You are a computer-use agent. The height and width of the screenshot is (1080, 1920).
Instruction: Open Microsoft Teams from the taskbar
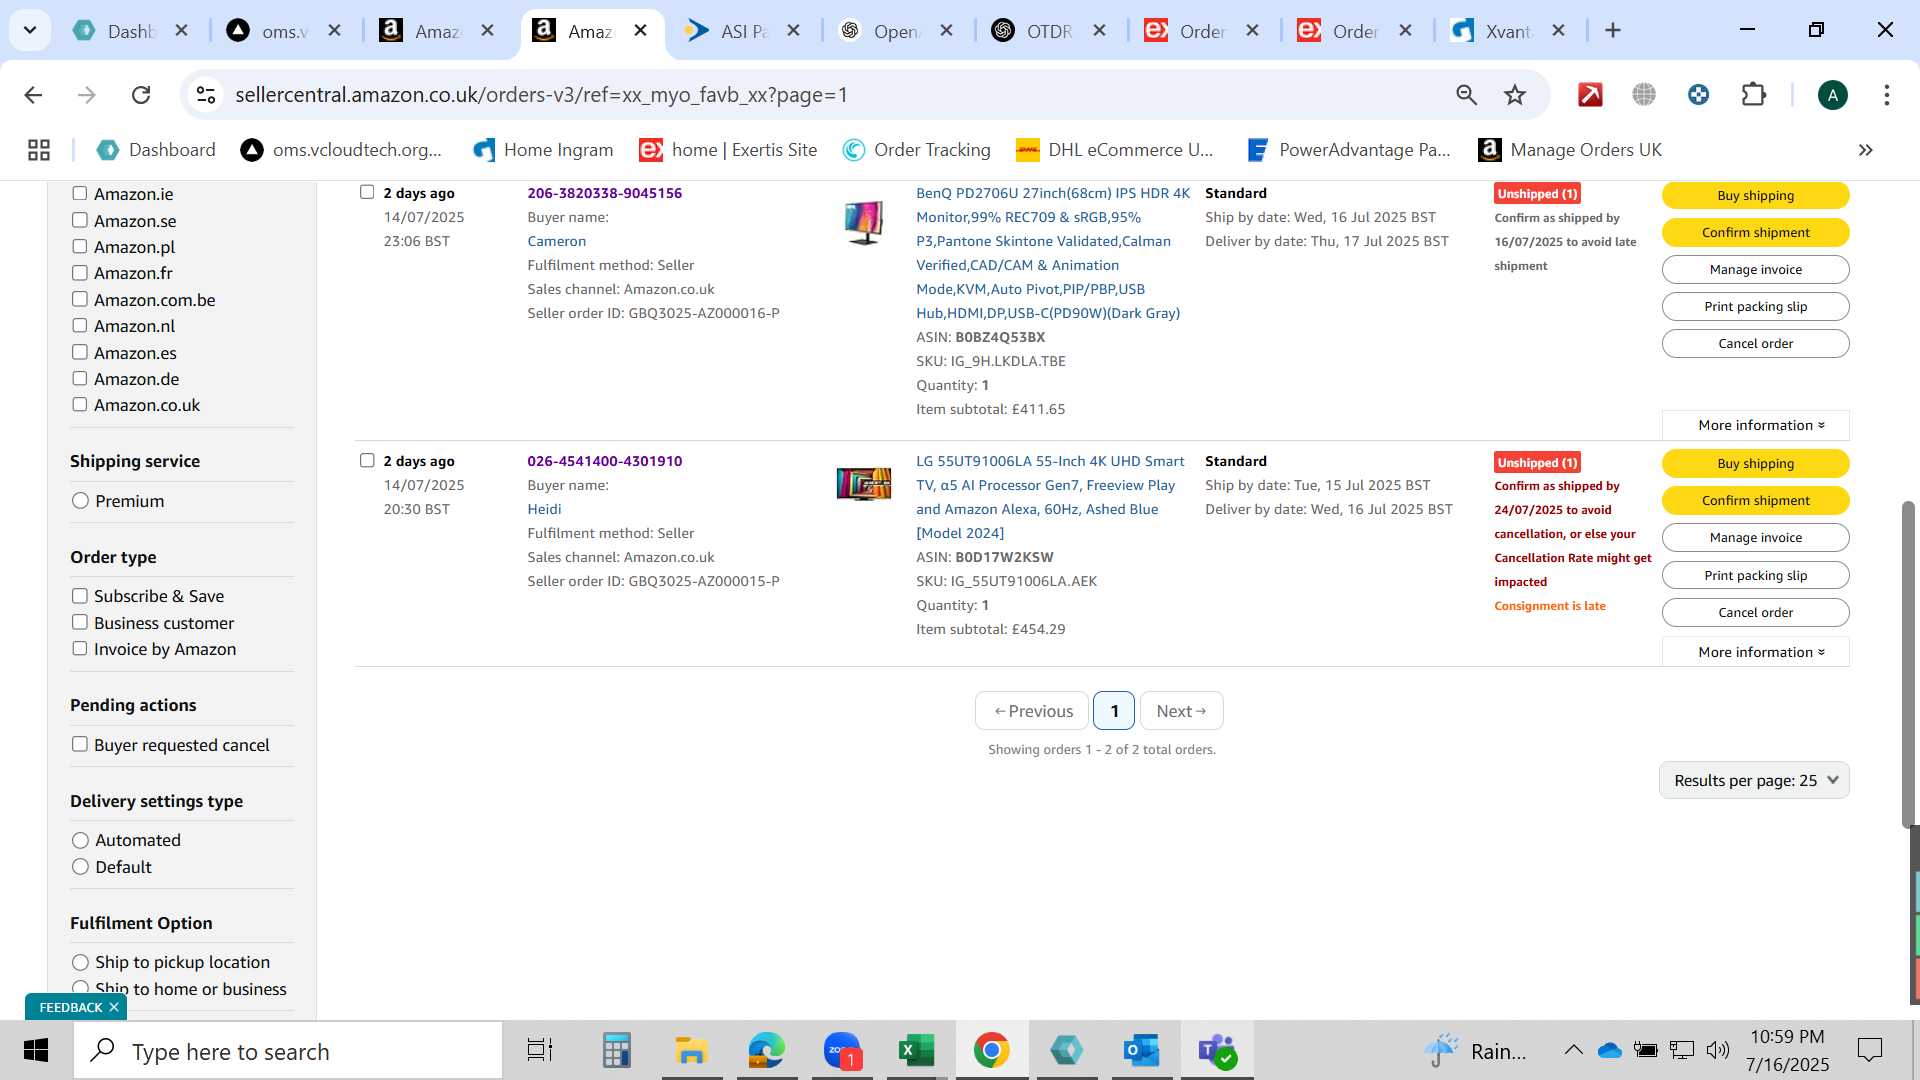coord(1217,1051)
